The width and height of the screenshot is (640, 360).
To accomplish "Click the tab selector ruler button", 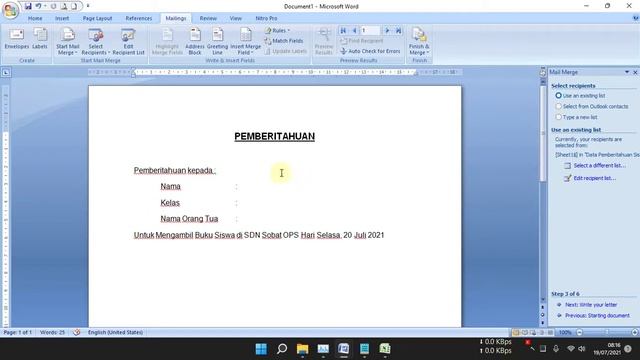I will (x=6, y=73).
